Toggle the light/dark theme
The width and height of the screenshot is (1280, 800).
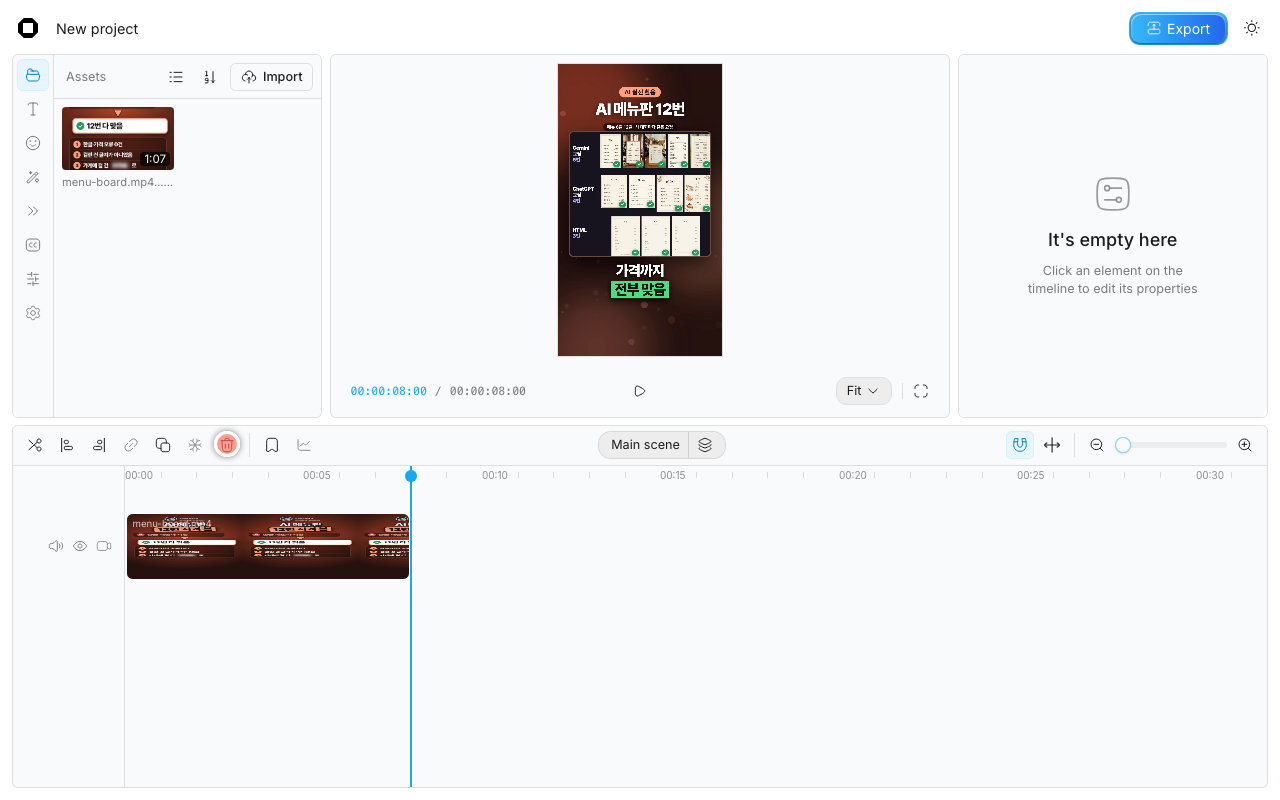1252,29
